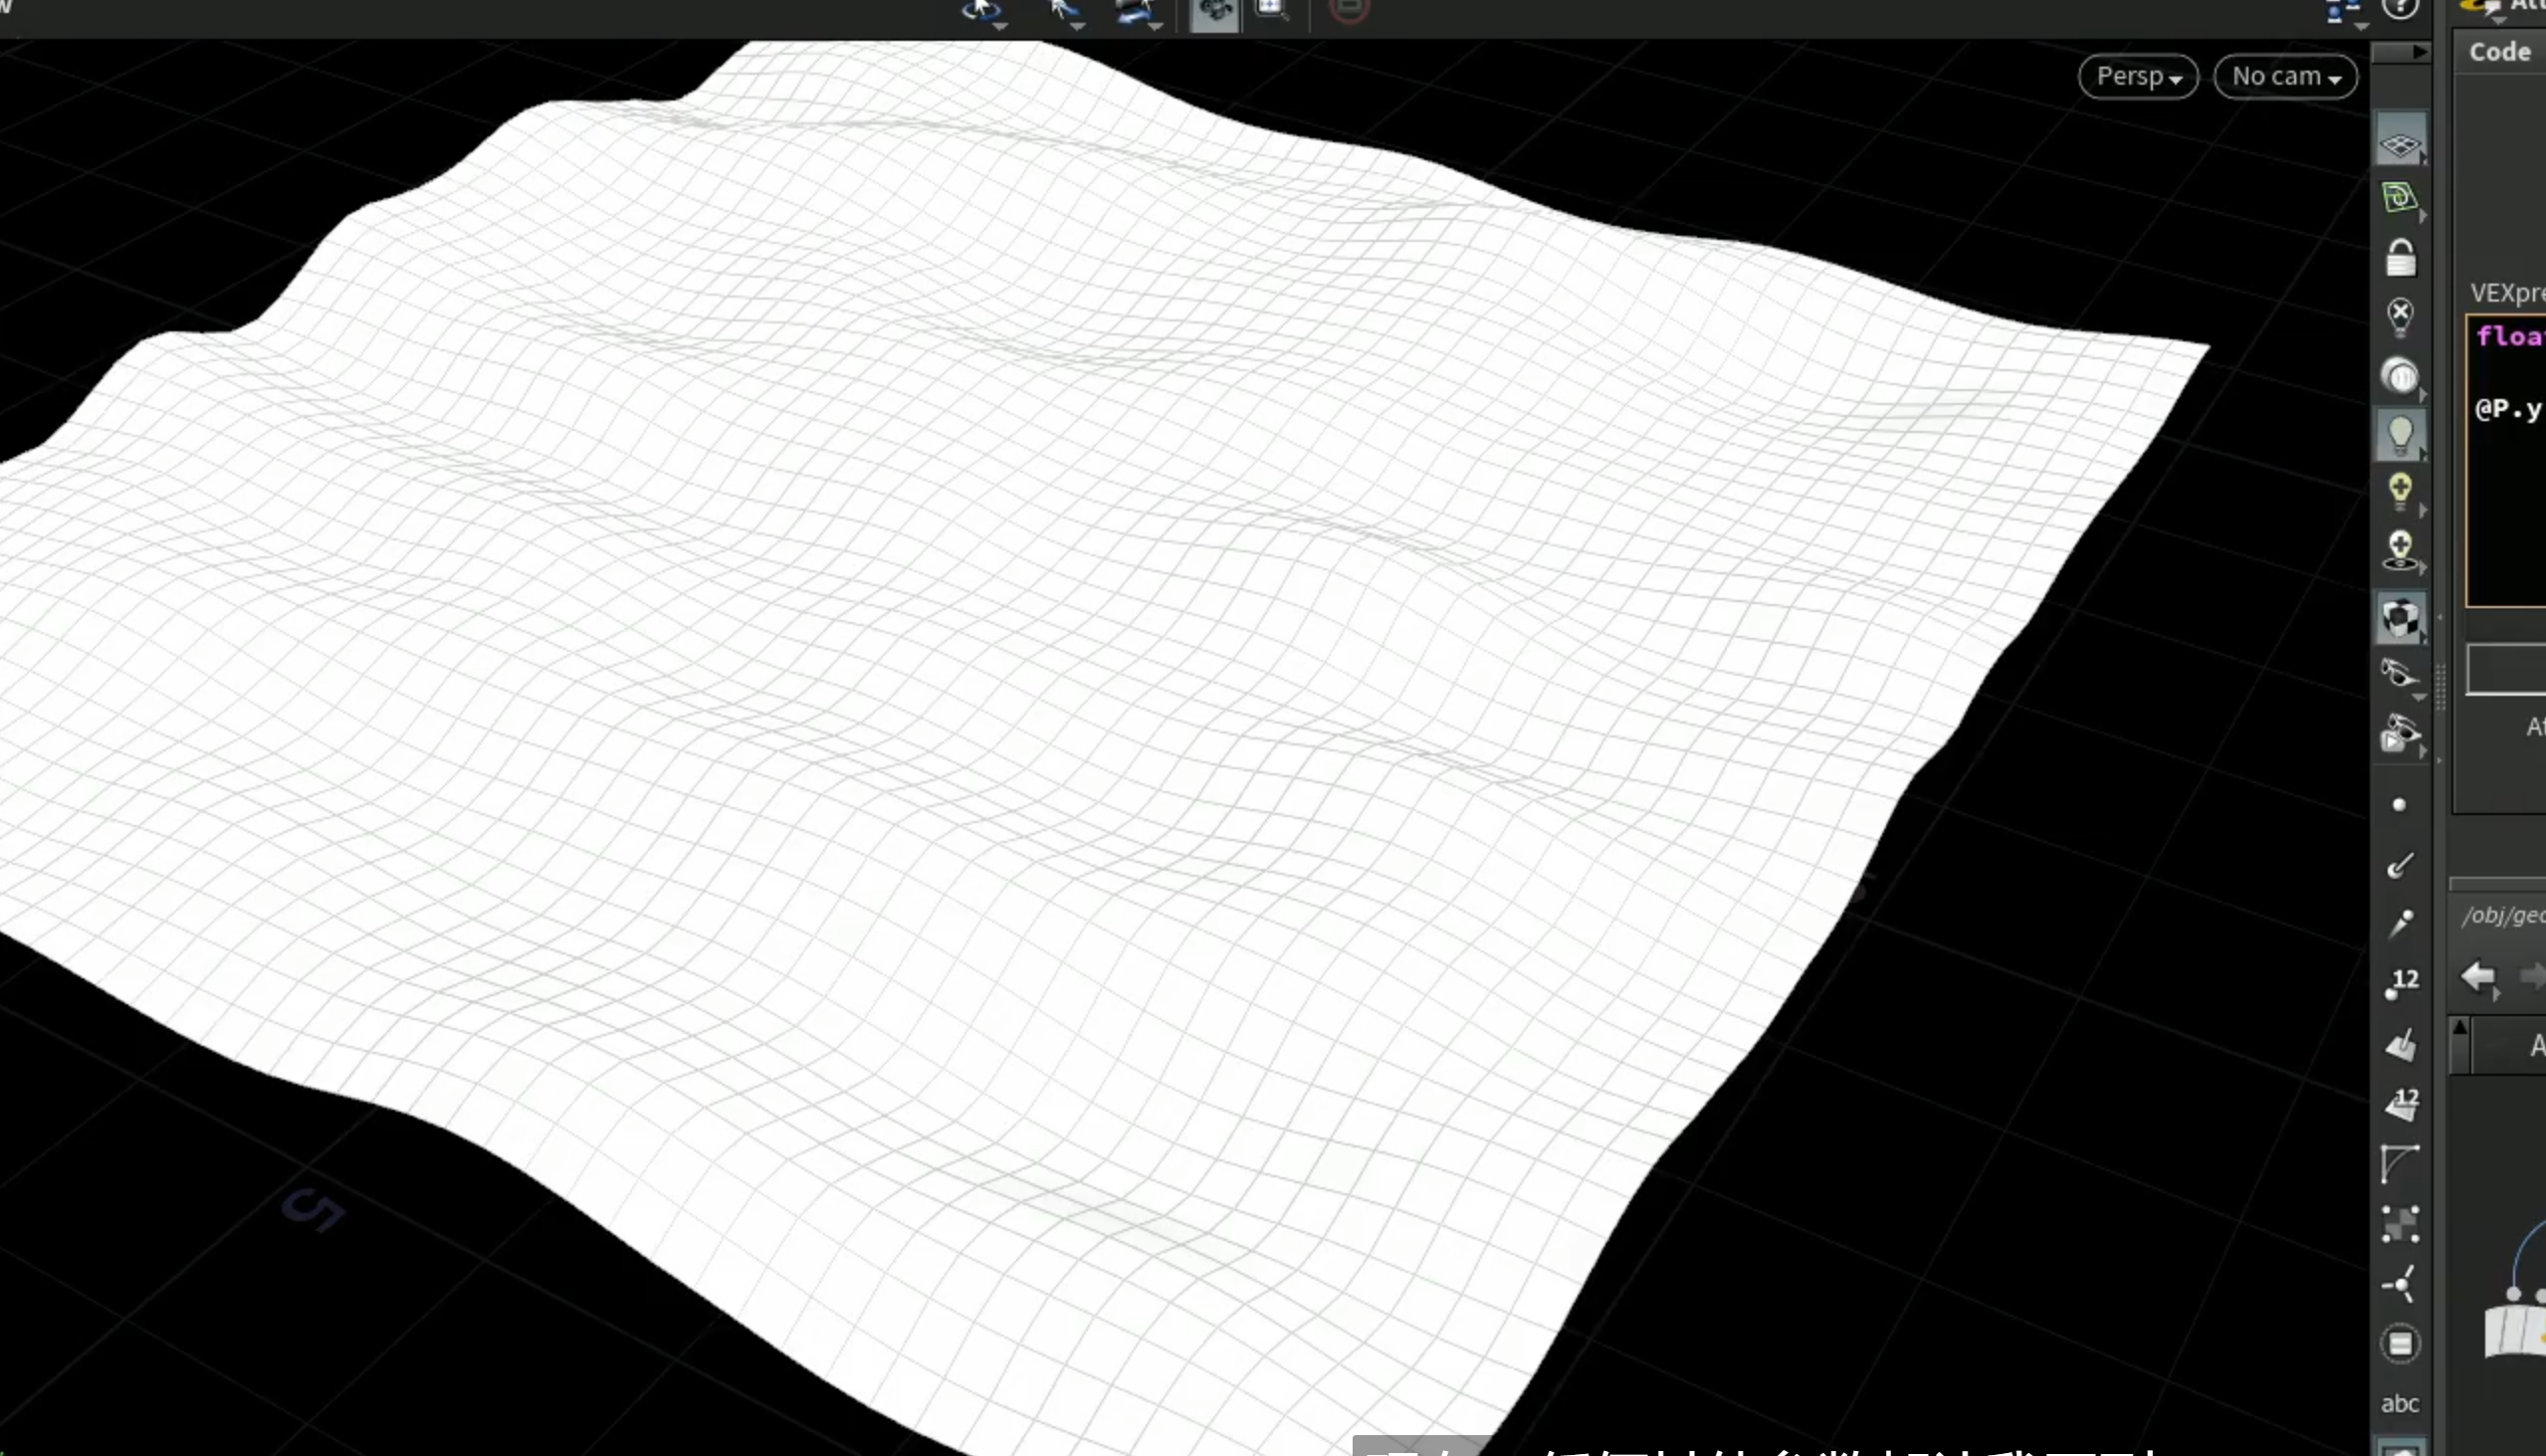The image size is (2546, 1456).
Task: Click the abc text display icon
Action: tap(2400, 1404)
